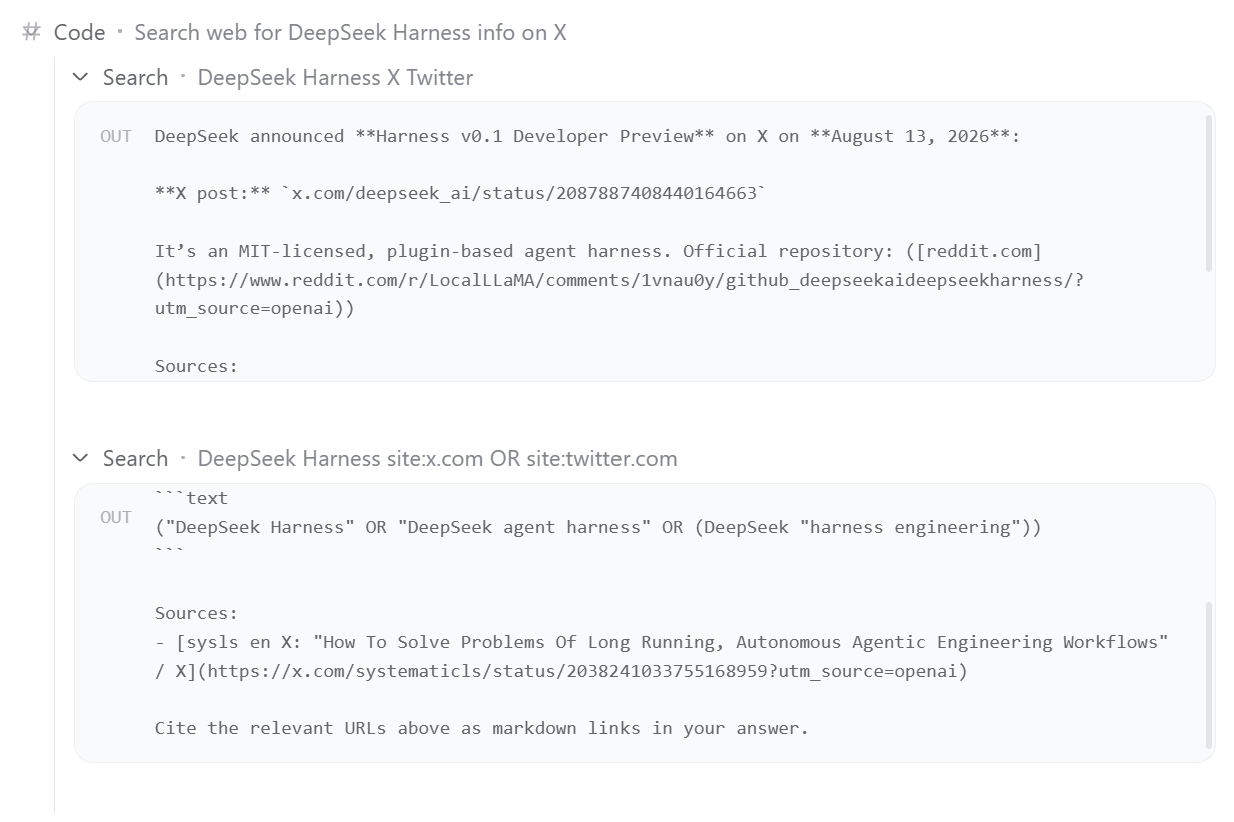This screenshot has width=1234, height=822.
Task: Click the 'DeepSeek announced **Harness v0.1' line
Action: [587, 136]
